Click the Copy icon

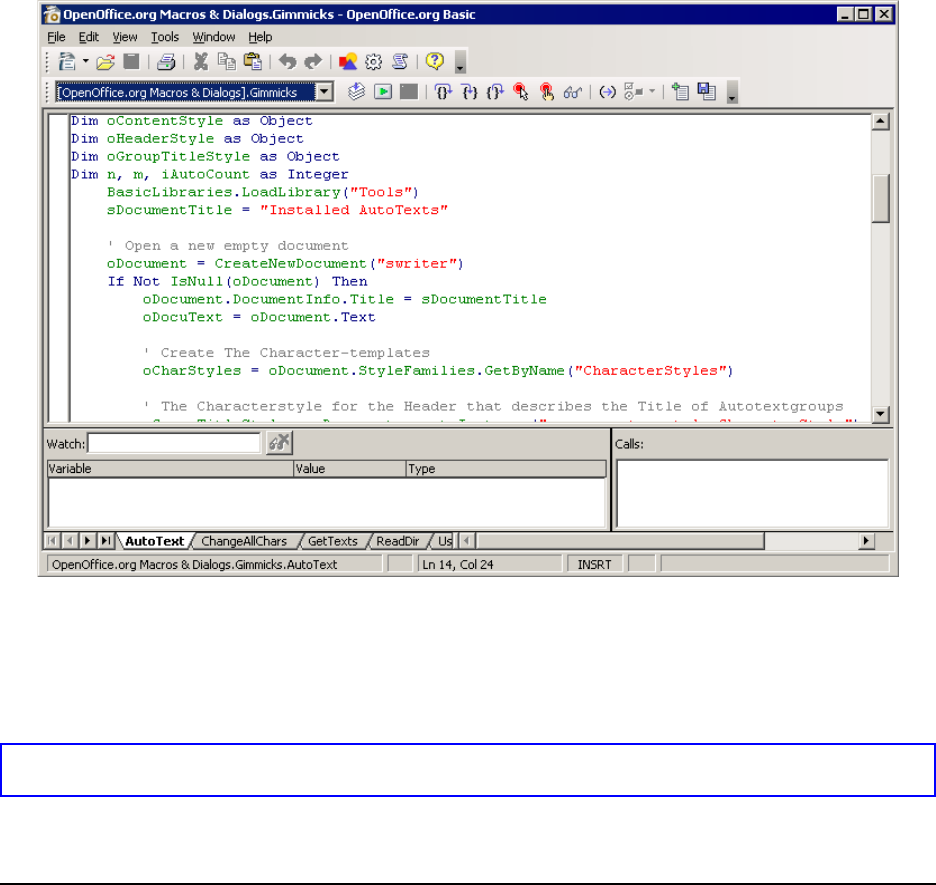point(226,61)
